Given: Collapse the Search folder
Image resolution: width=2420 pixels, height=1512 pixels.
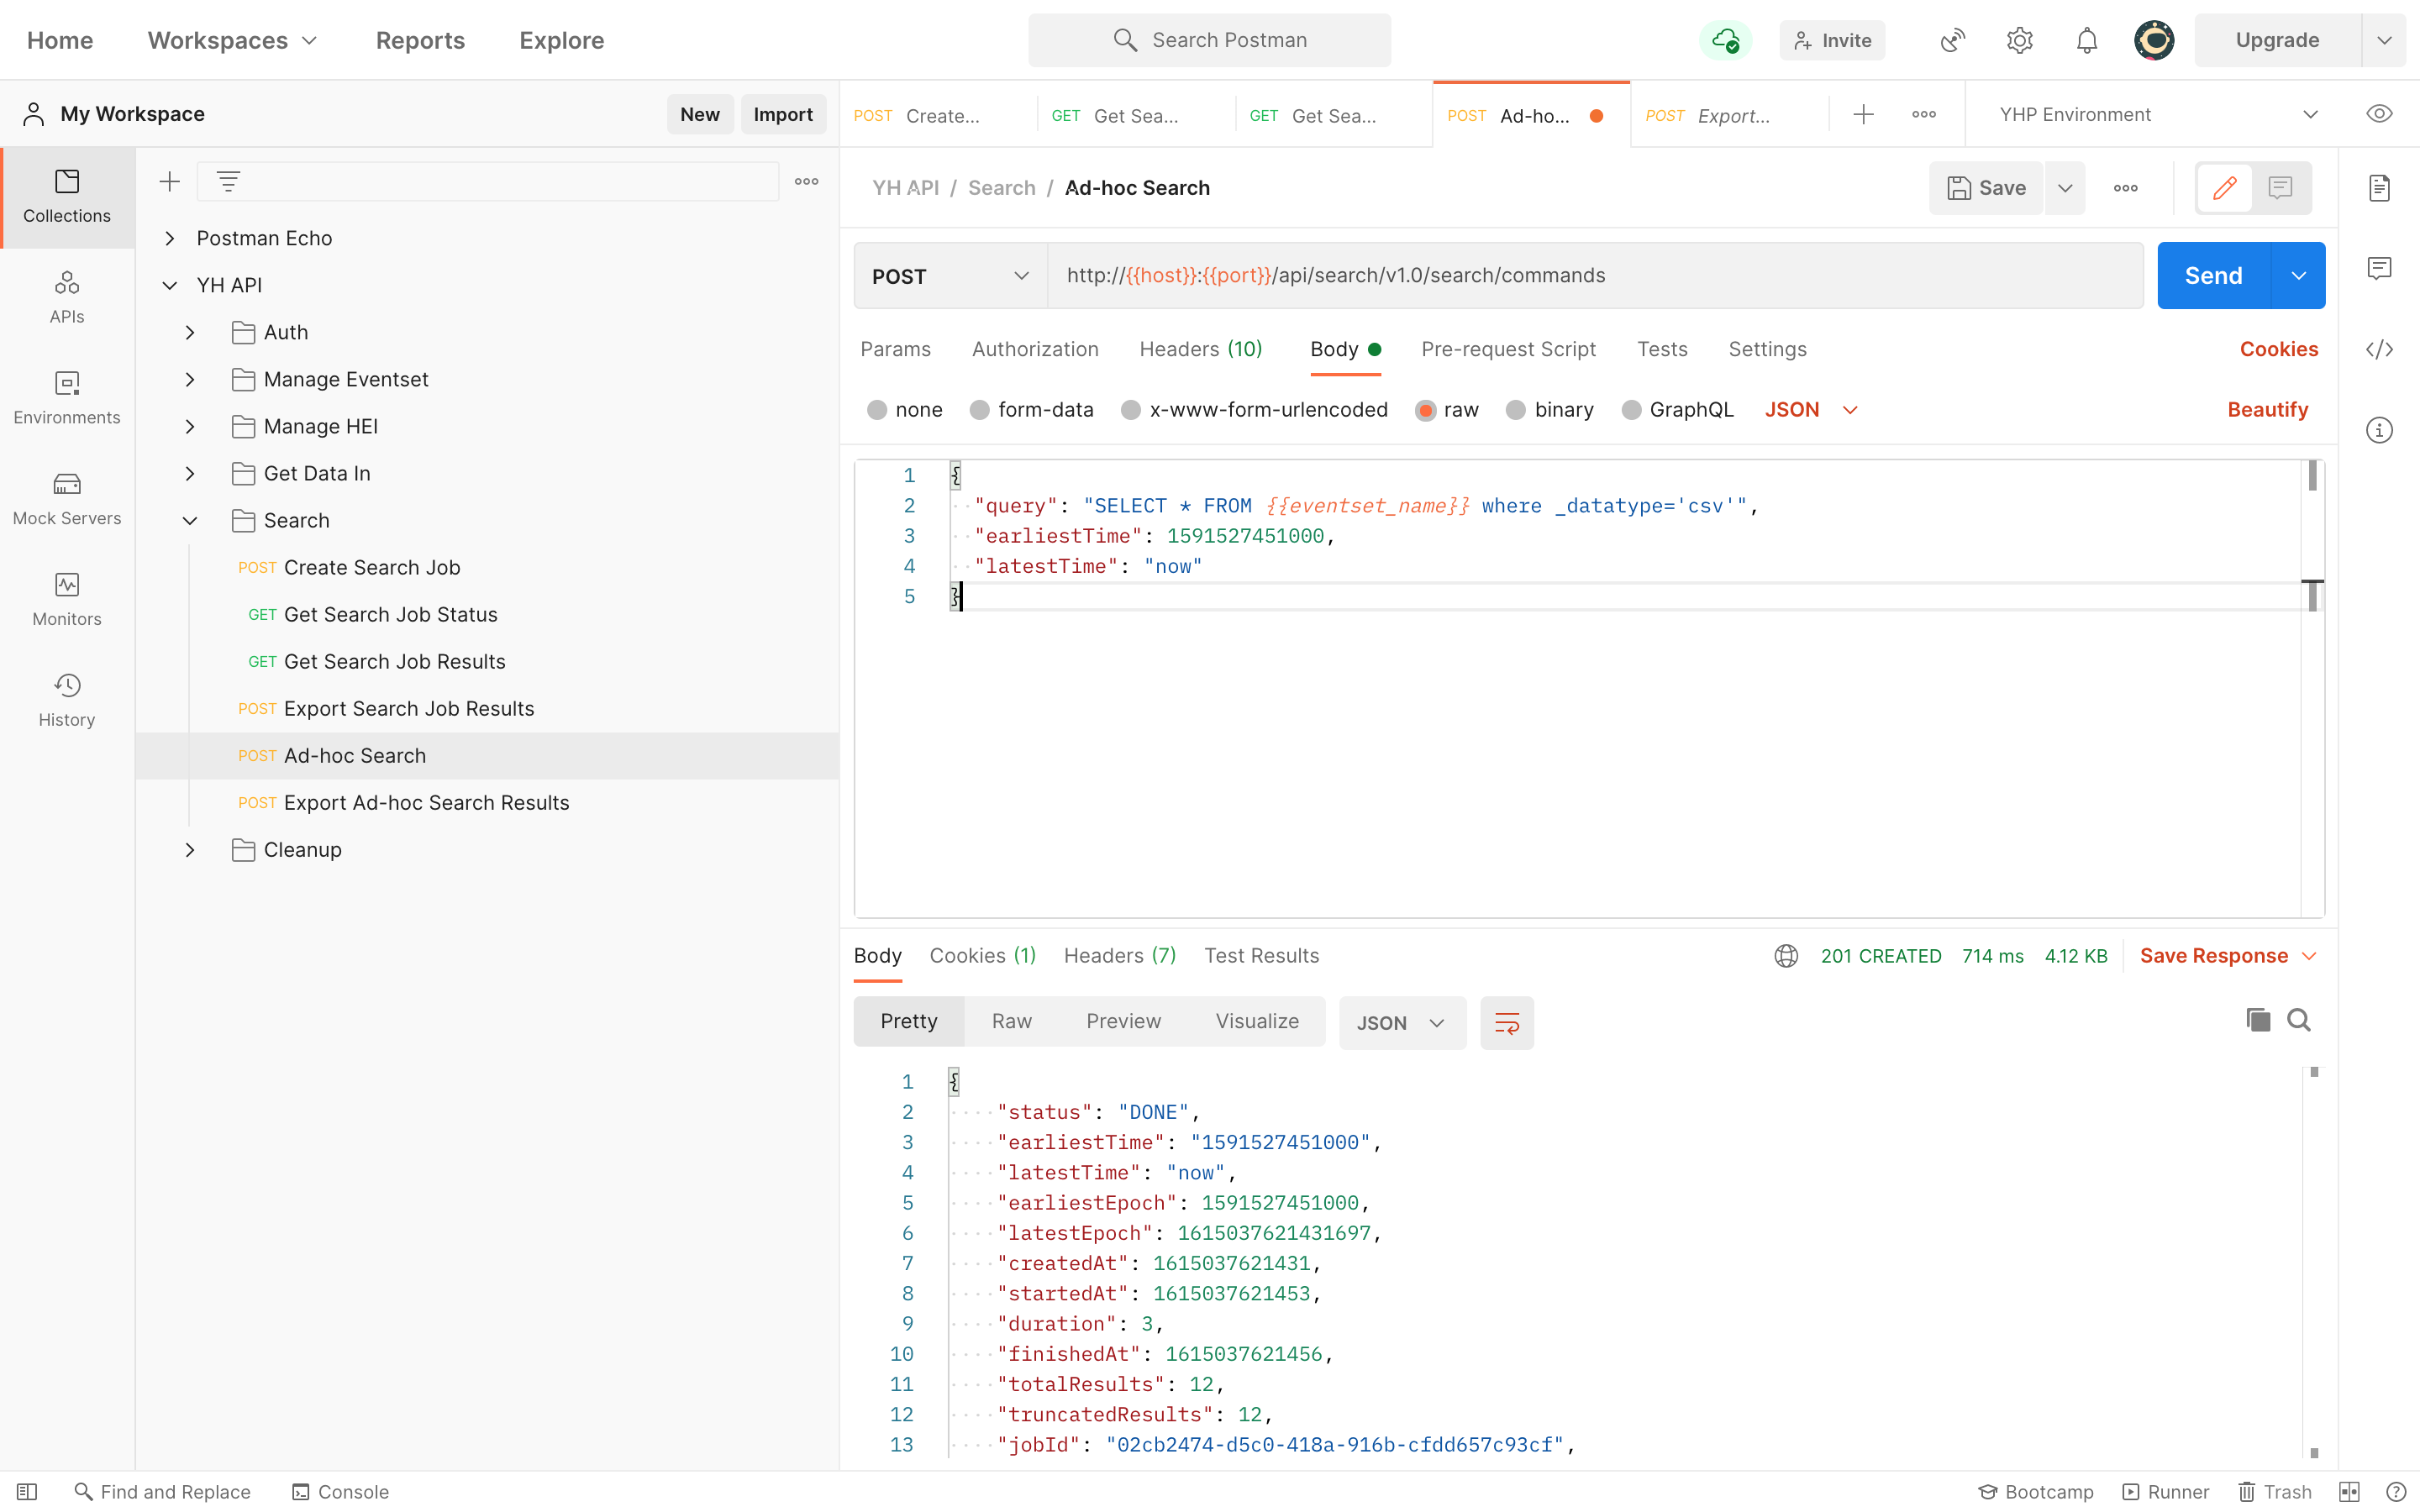Looking at the screenshot, I should [x=190, y=520].
